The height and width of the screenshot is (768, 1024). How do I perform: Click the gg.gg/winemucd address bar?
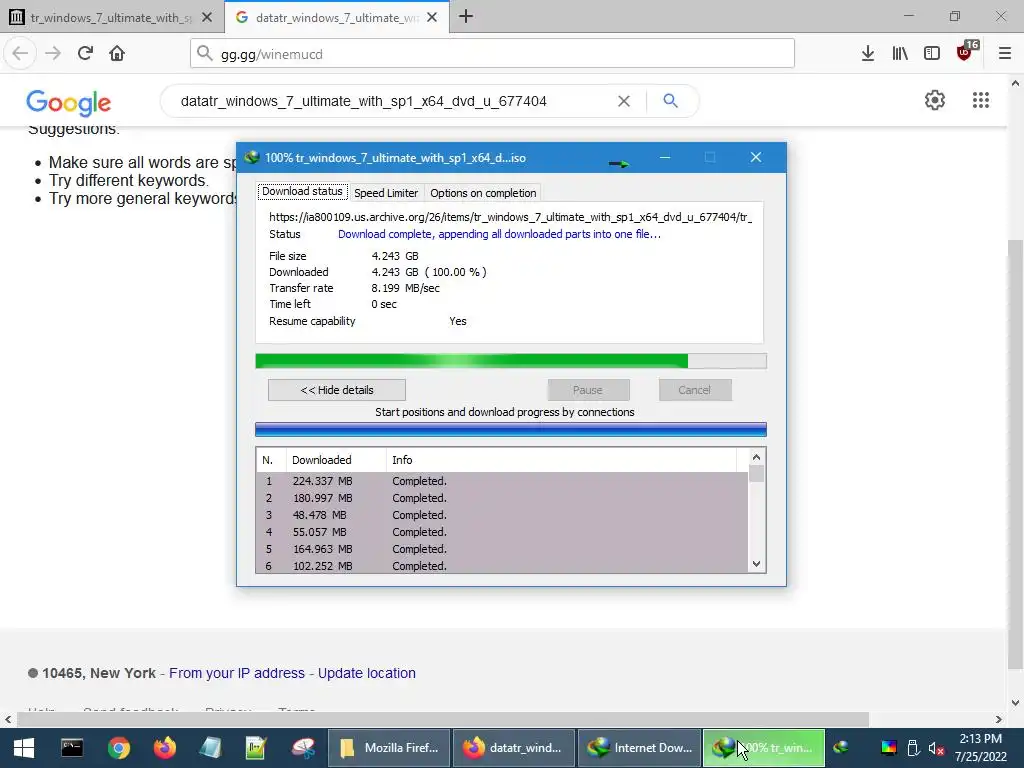[492, 54]
